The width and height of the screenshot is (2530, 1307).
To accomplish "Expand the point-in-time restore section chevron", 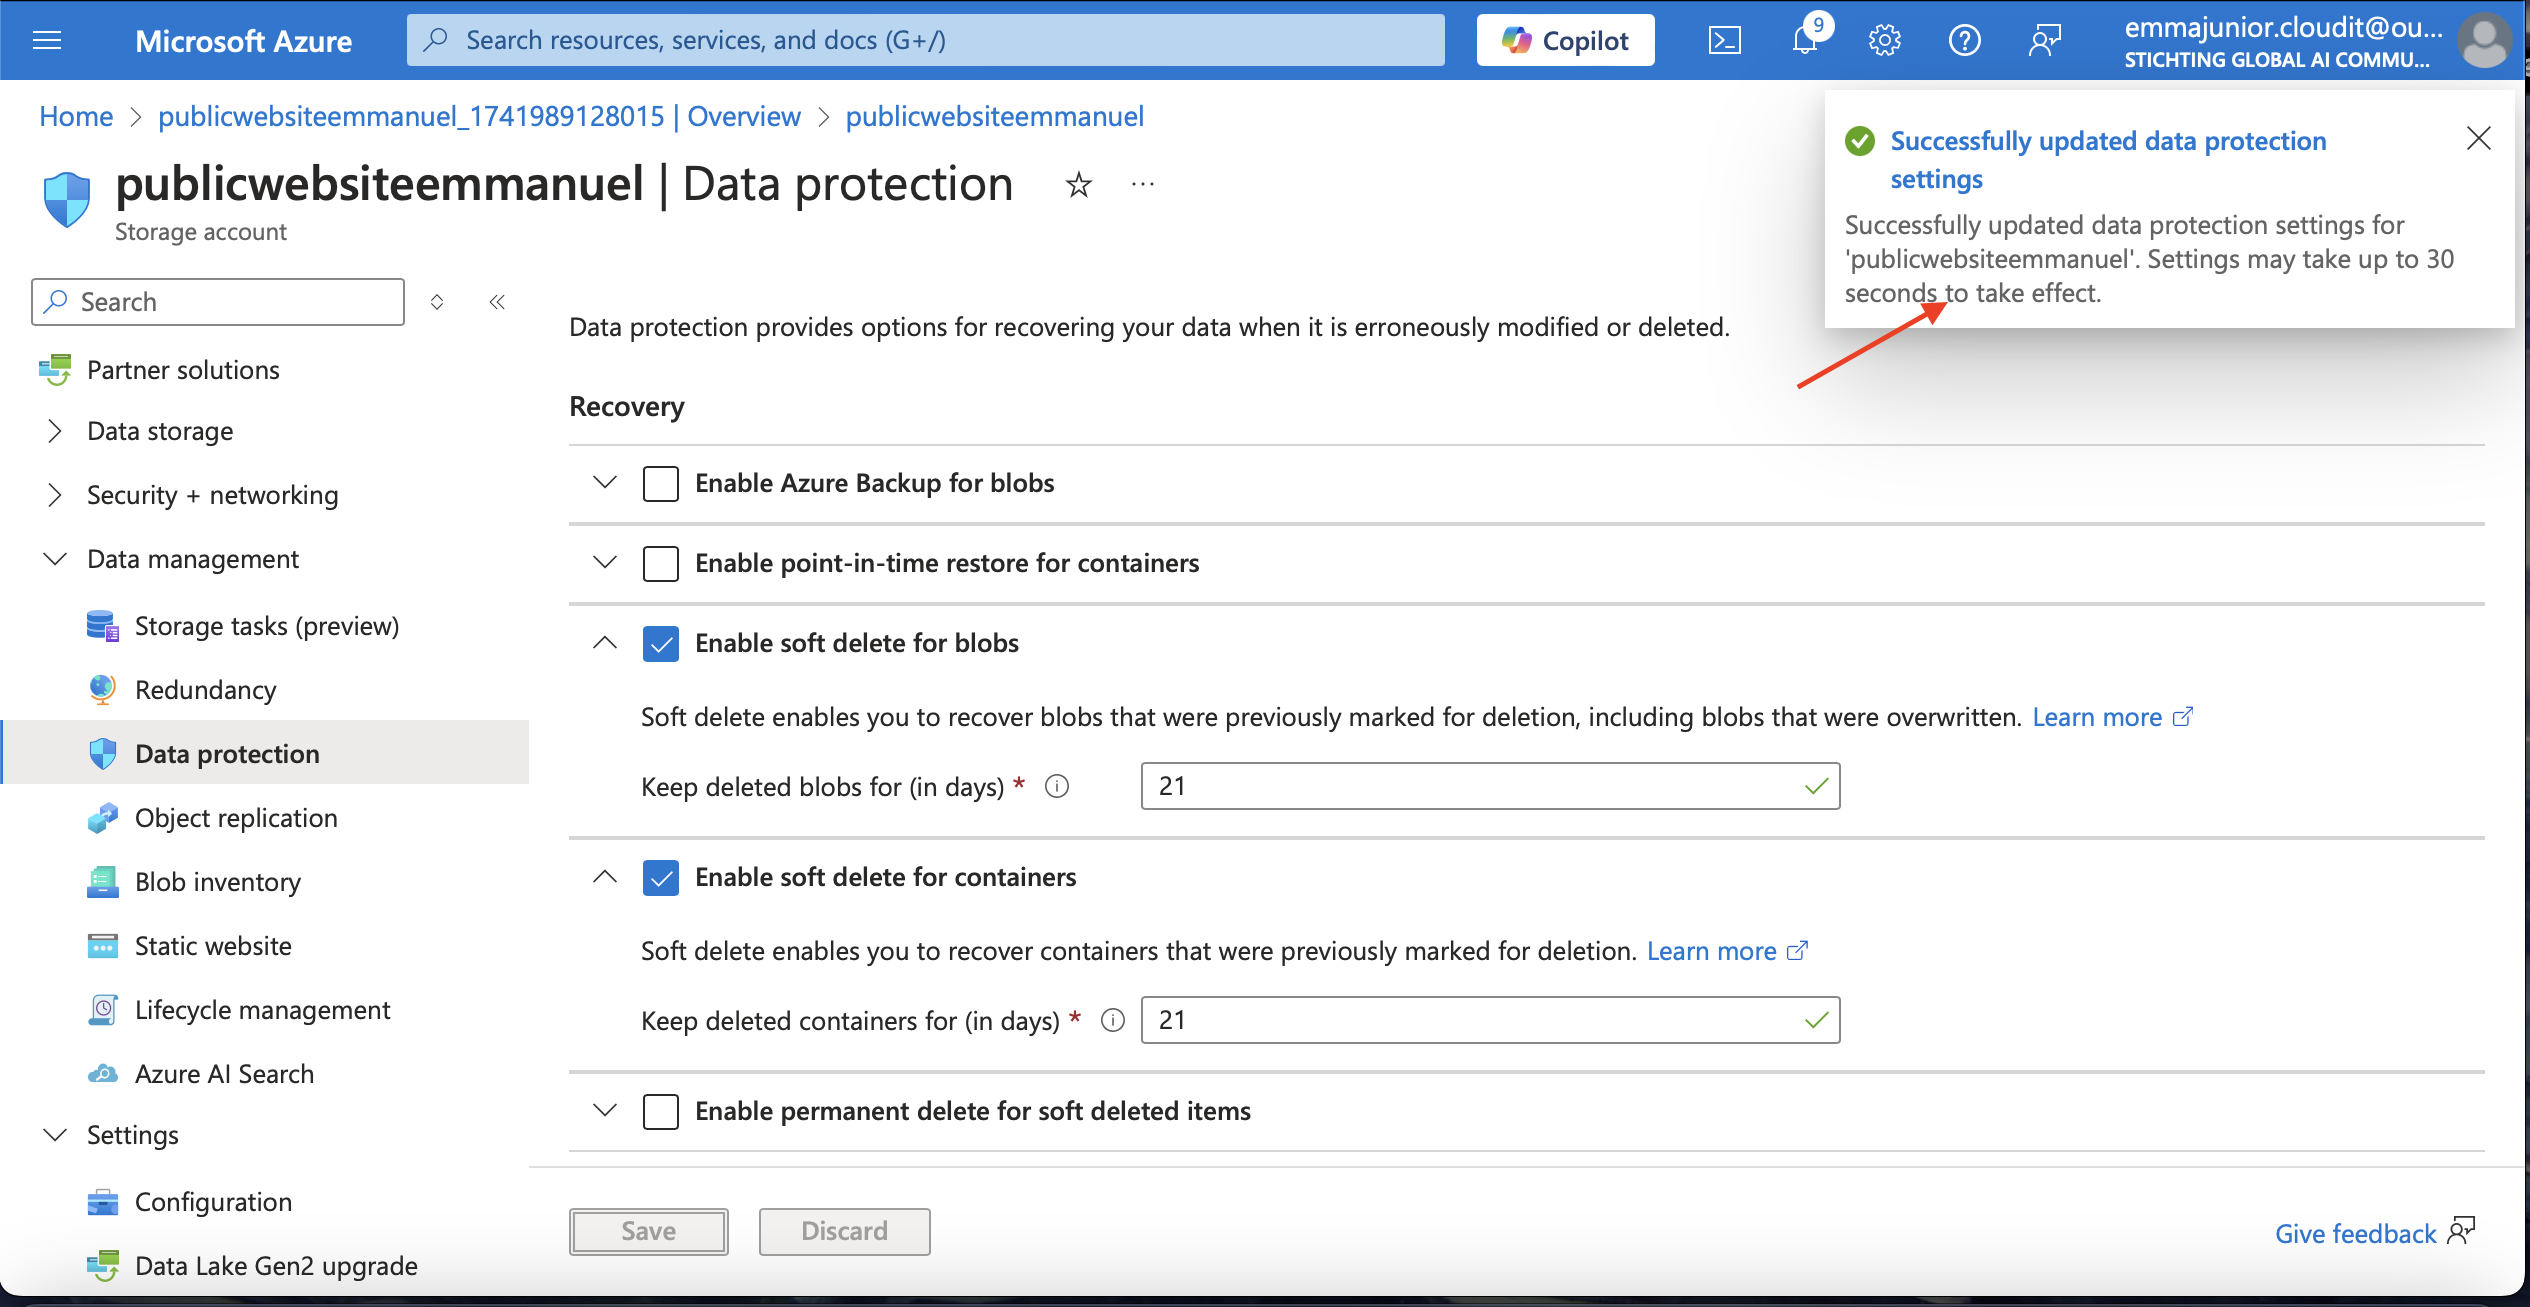I will pyautogui.click(x=605, y=562).
